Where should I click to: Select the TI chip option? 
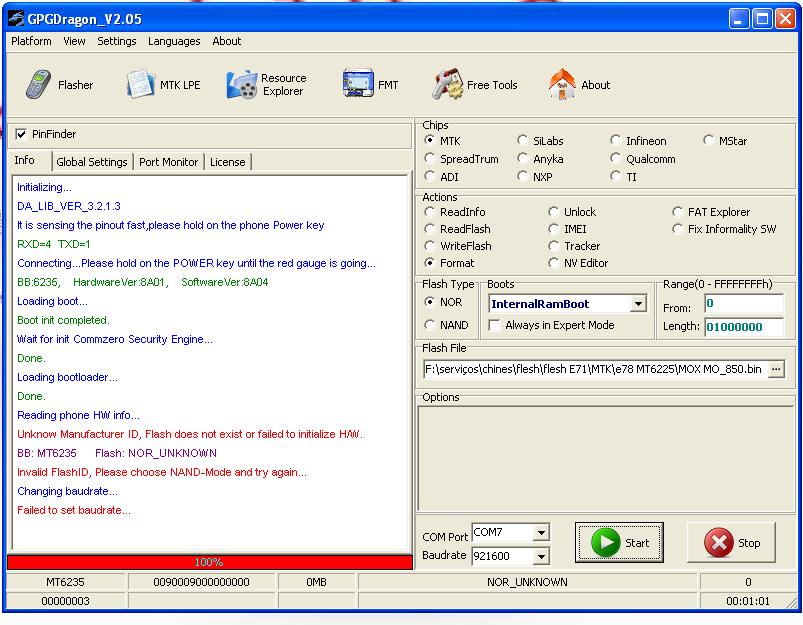[616, 177]
